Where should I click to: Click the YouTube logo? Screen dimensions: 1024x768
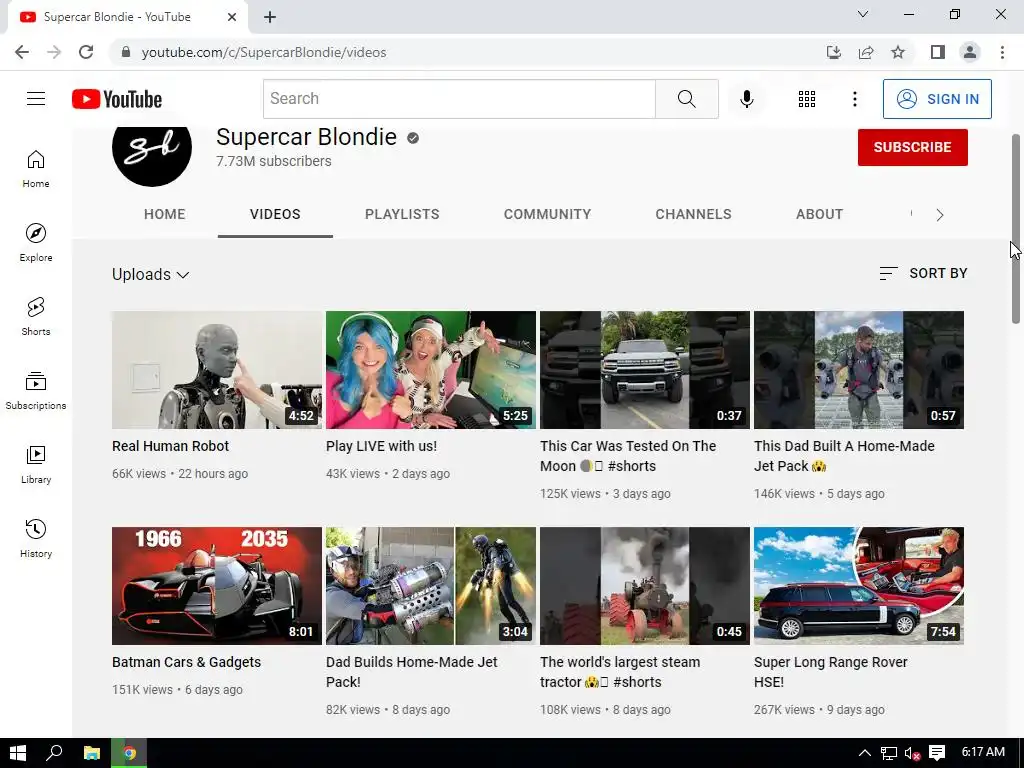point(117,99)
